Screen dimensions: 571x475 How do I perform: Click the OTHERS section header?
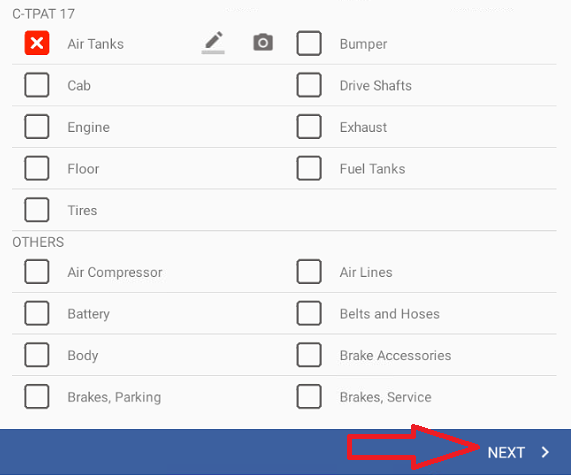38,242
